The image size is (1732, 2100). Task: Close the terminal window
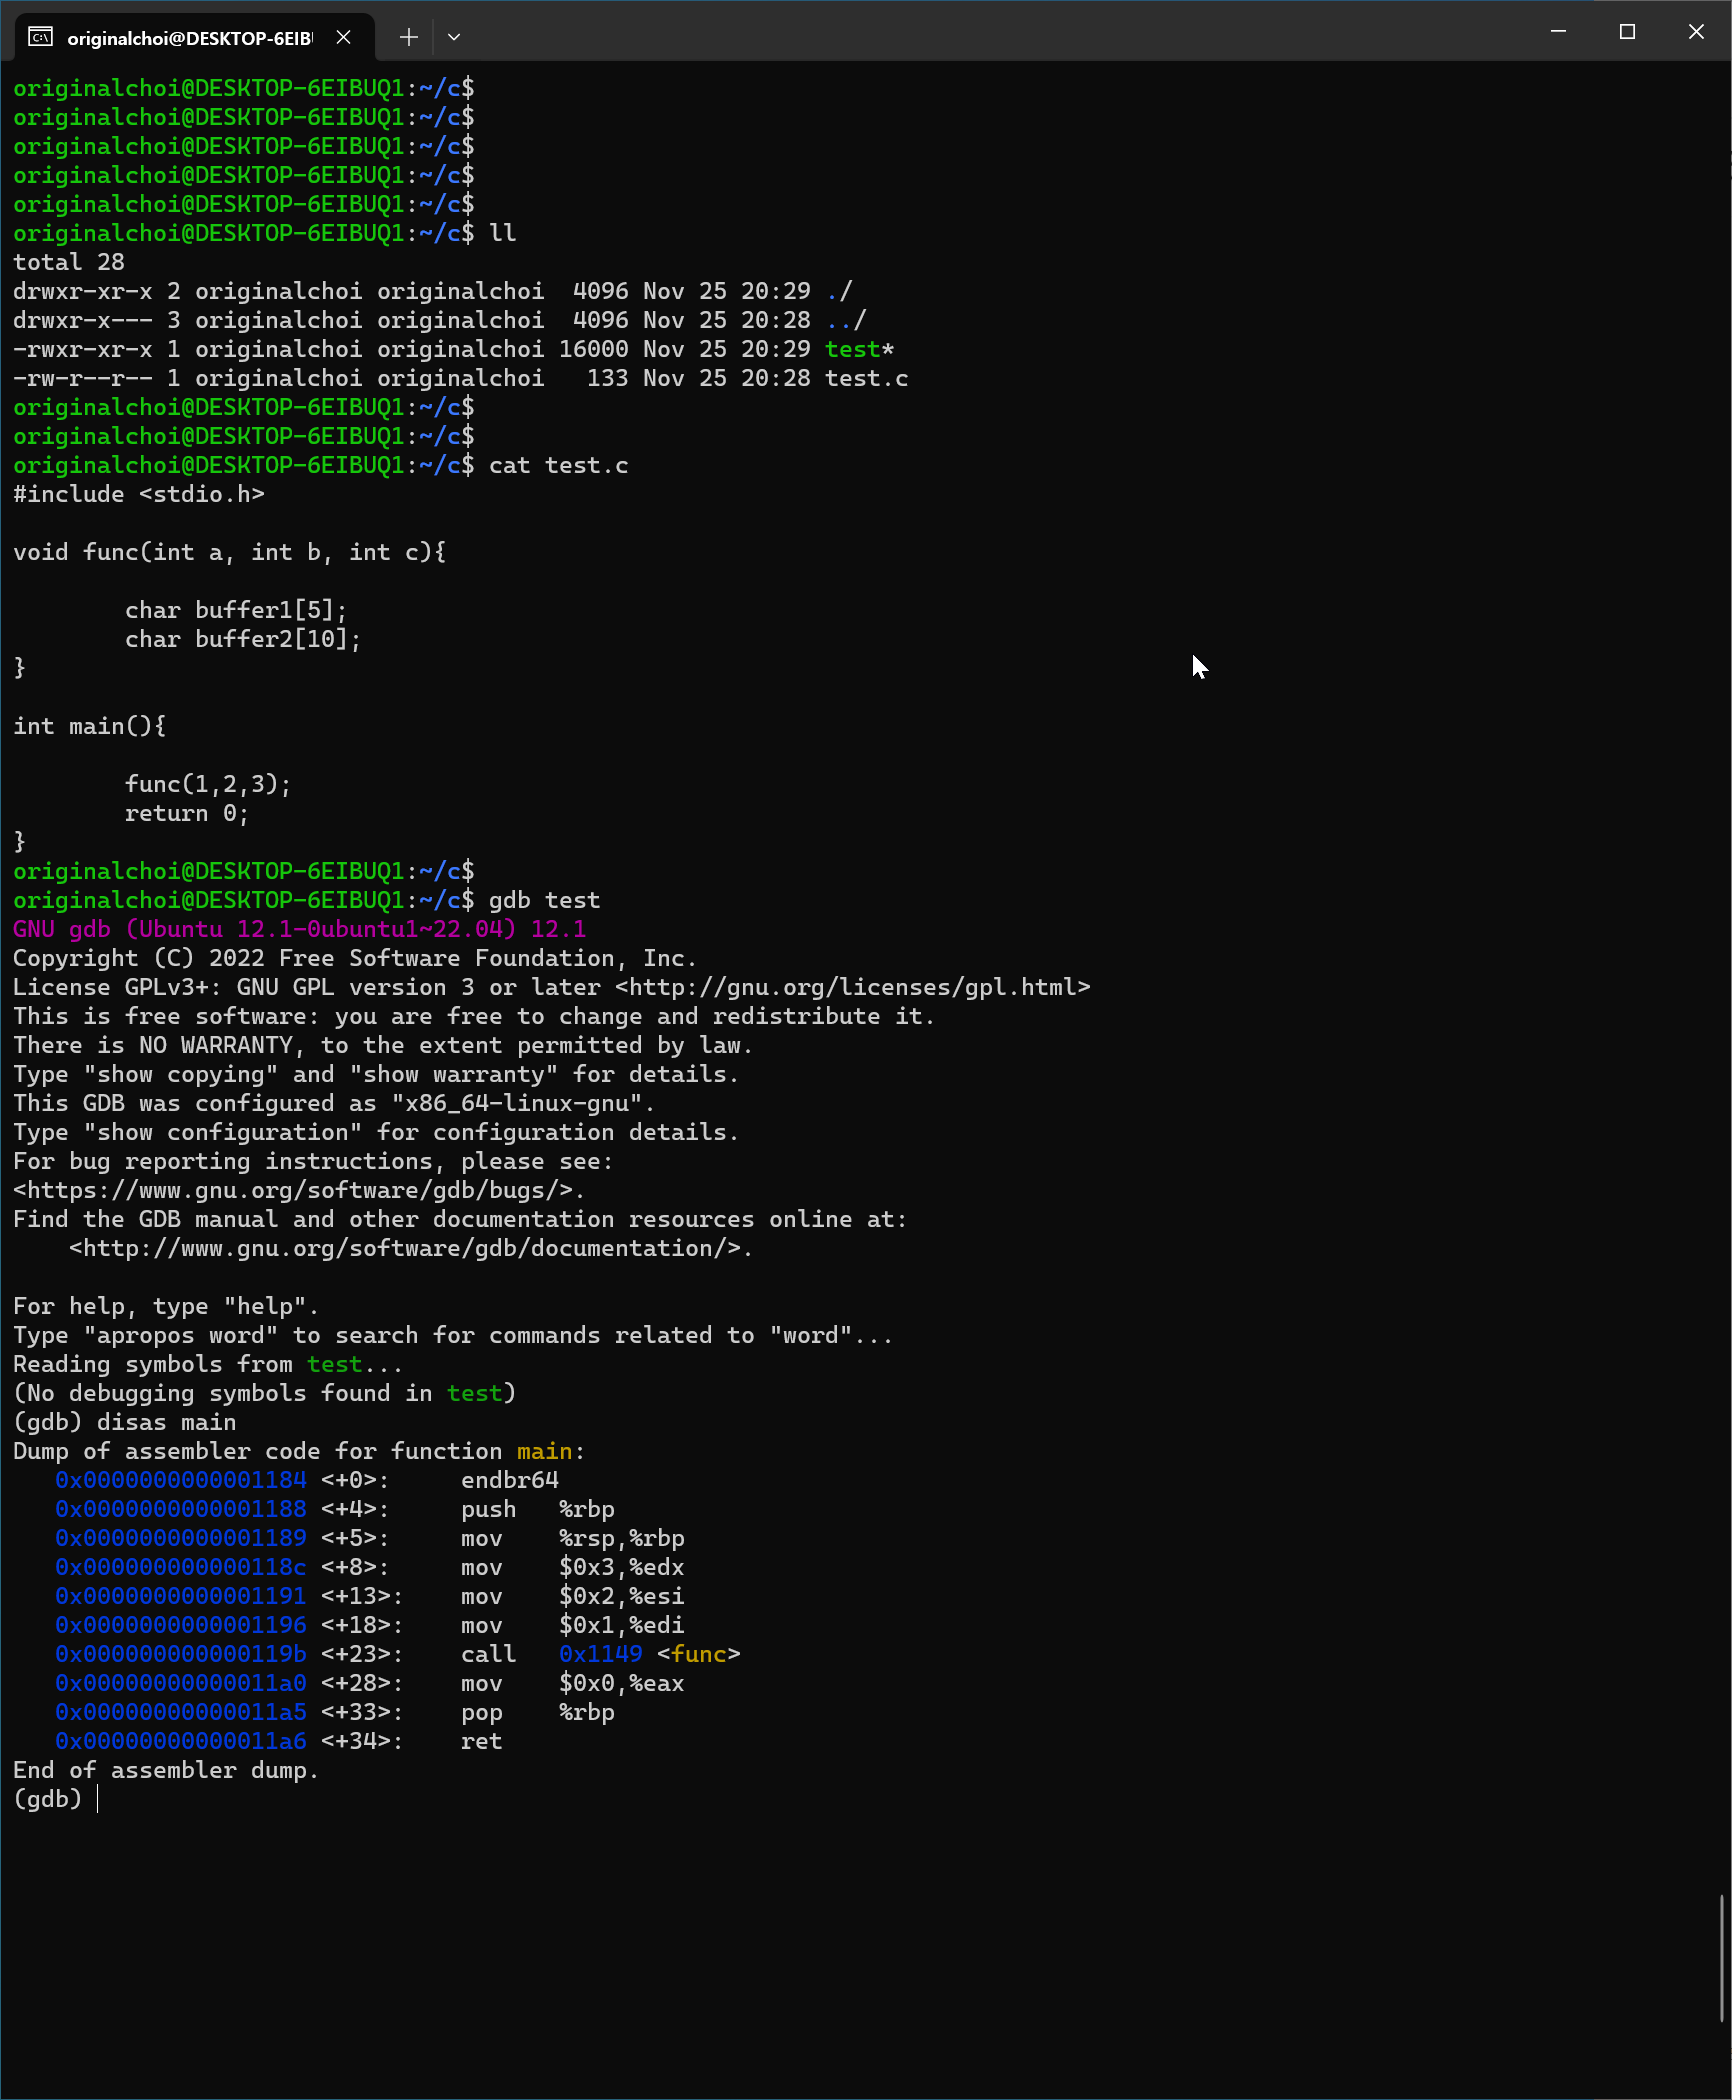1696,32
